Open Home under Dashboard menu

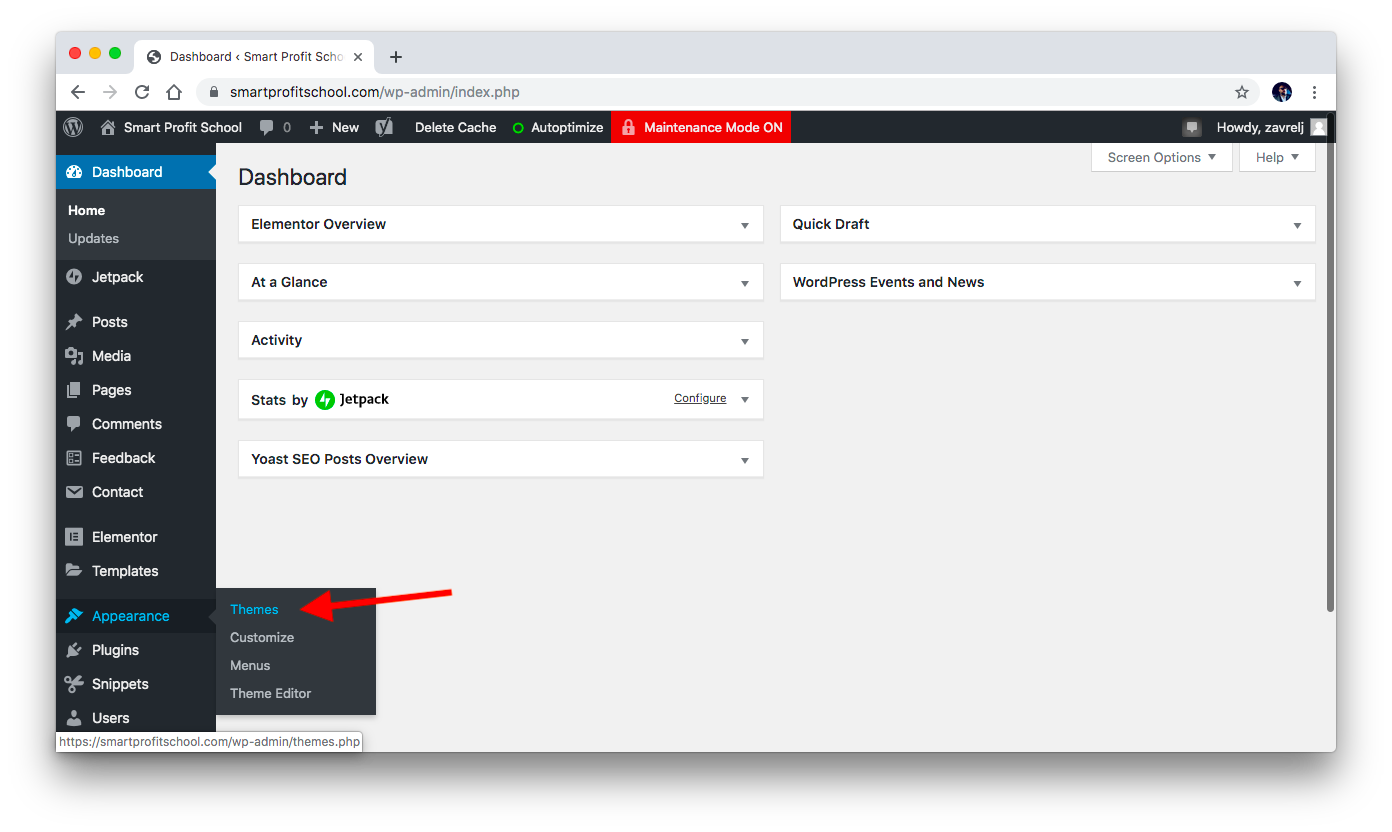coord(86,210)
